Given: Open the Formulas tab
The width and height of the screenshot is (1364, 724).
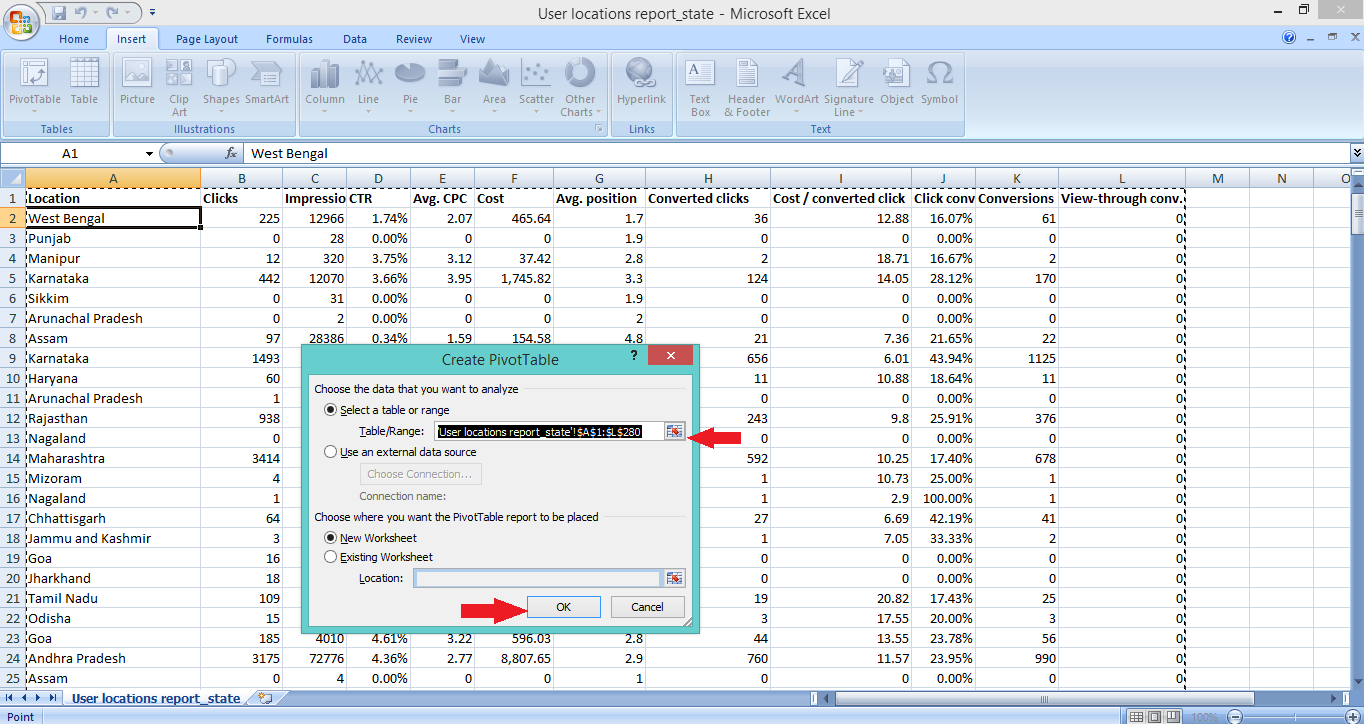Looking at the screenshot, I should pos(289,39).
